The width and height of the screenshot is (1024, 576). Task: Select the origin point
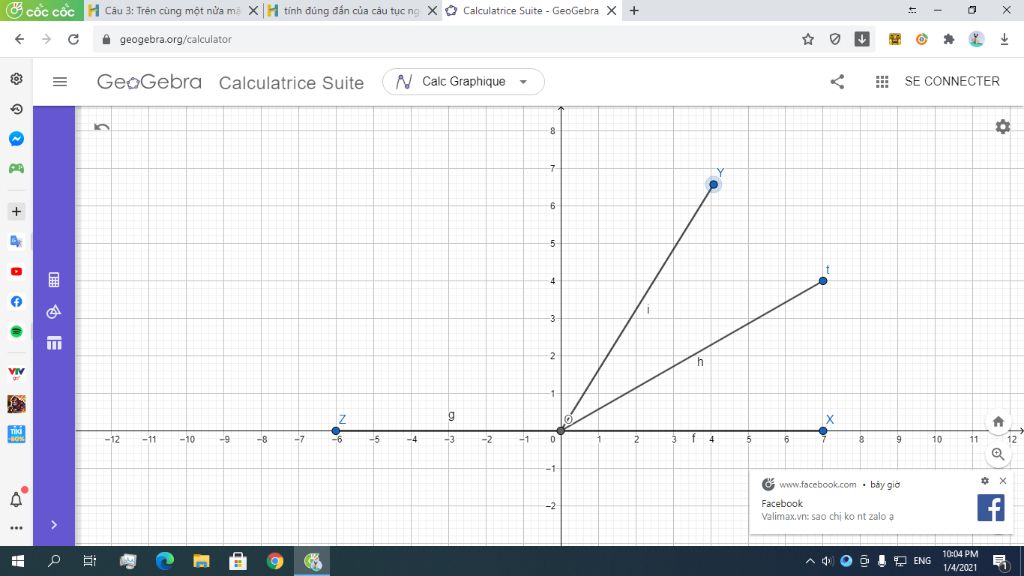561,431
